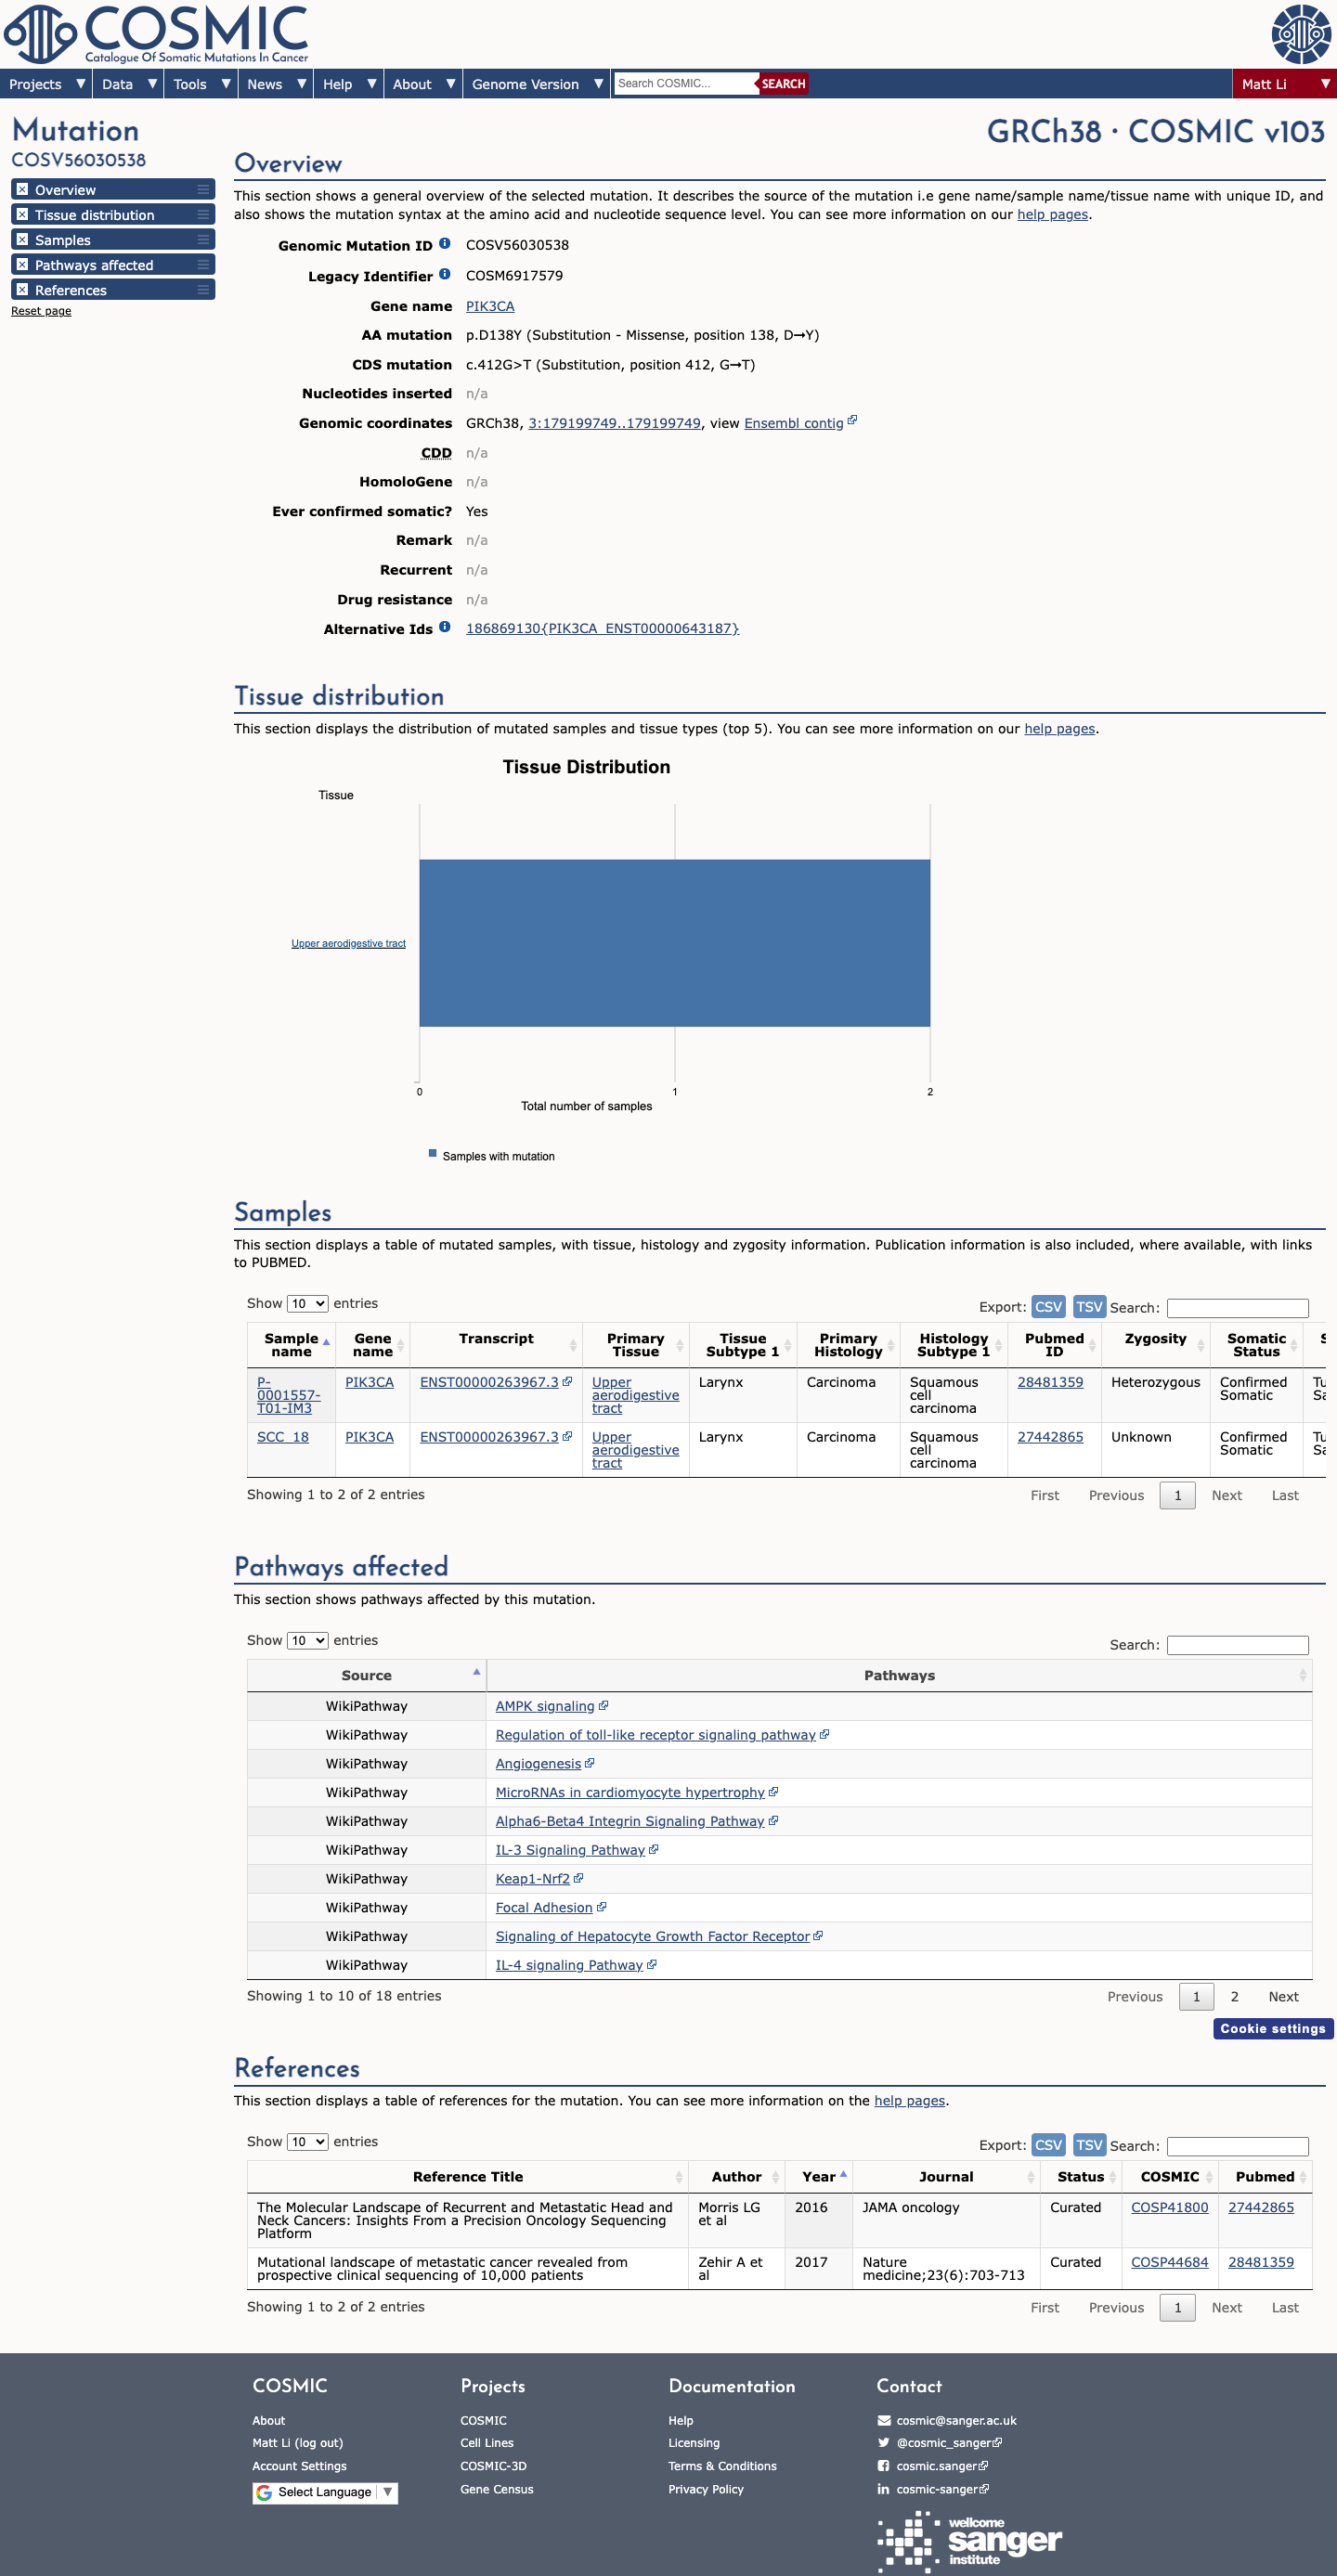
Task: Open external icon beside AMPK signaling
Action: [603, 1706]
